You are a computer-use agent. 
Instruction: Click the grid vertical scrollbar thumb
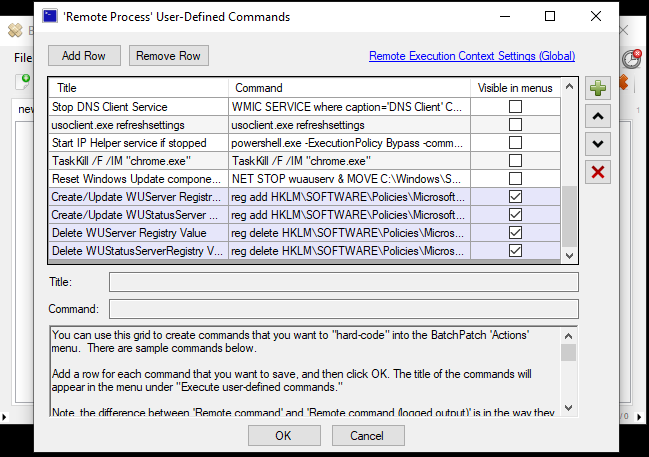tap(569, 216)
